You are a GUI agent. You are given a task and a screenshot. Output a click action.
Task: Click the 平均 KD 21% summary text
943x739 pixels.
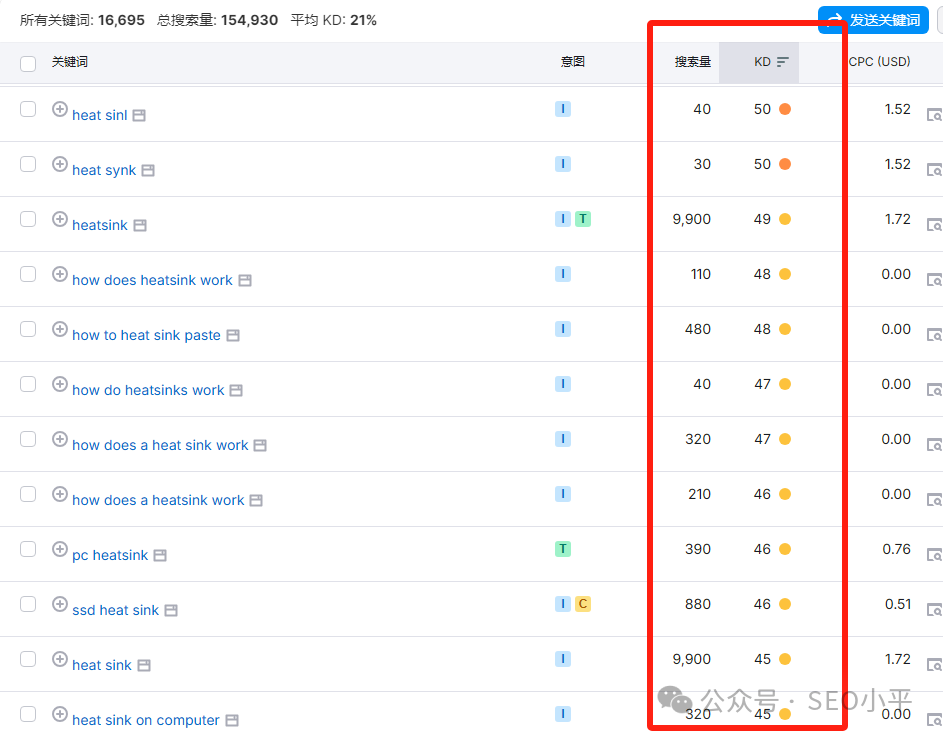[x=334, y=20]
